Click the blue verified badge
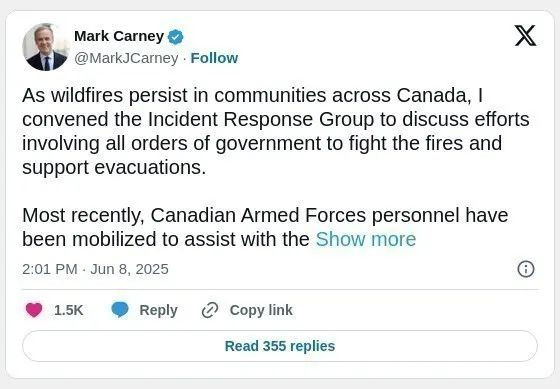The image size is (560, 389). (x=175, y=37)
